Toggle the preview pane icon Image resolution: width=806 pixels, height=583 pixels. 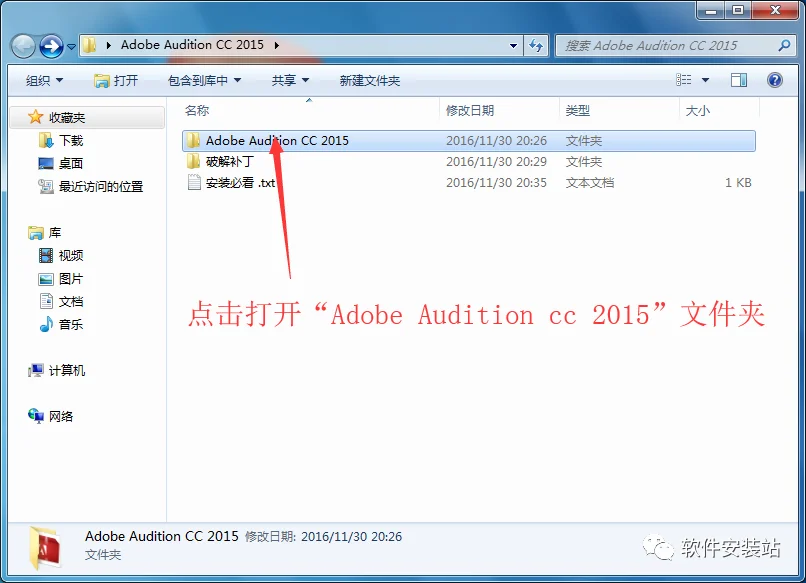739,80
